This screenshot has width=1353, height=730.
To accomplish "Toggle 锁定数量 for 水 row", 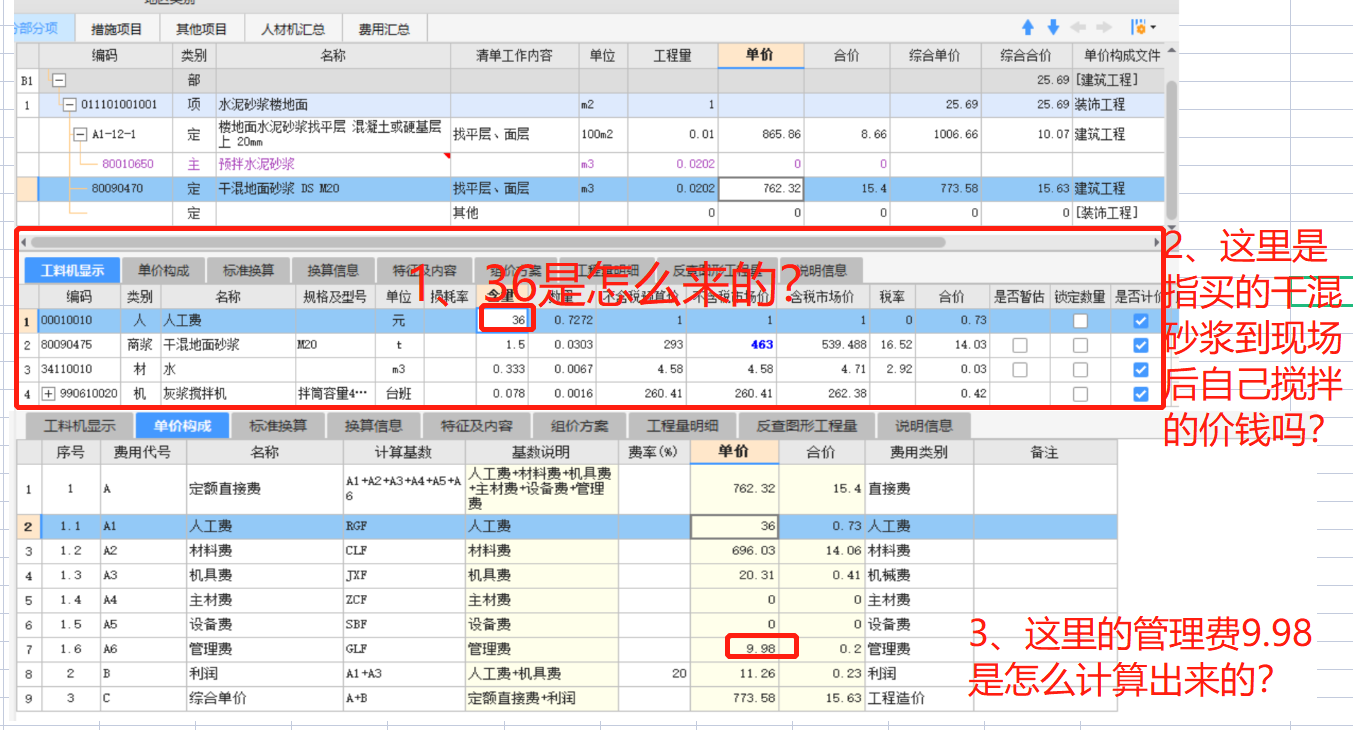I will 1081,370.
